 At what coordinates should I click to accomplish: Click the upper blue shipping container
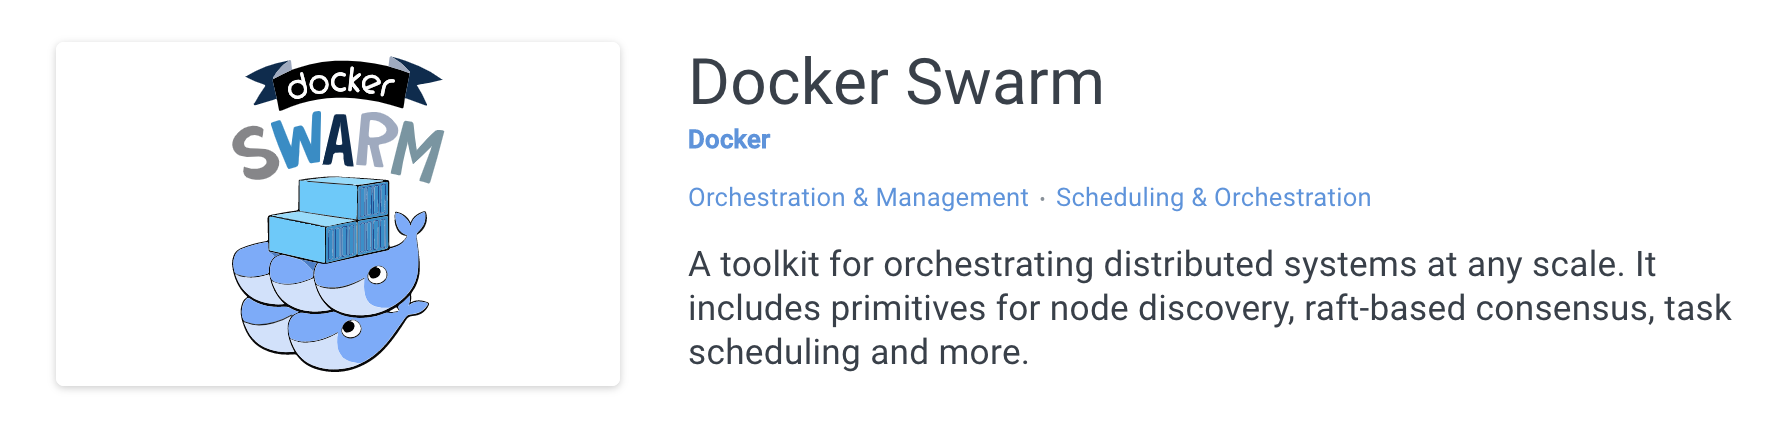pyautogui.click(x=342, y=198)
